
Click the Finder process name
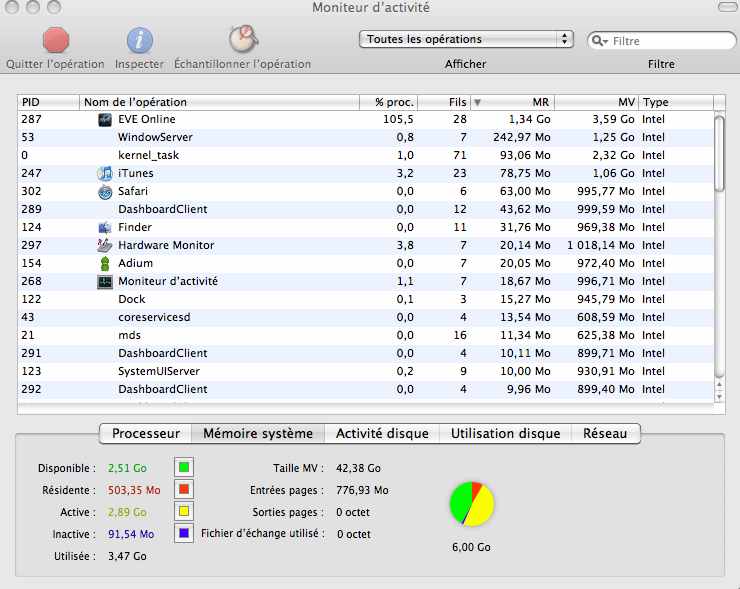tap(135, 227)
